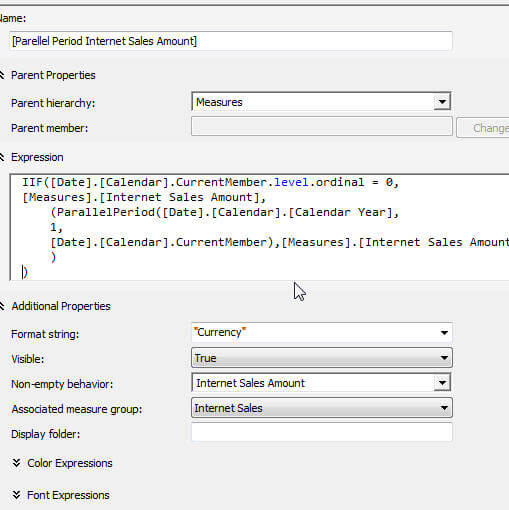
Task: Click the ParallelPeriod line in expression
Action: coord(224,212)
